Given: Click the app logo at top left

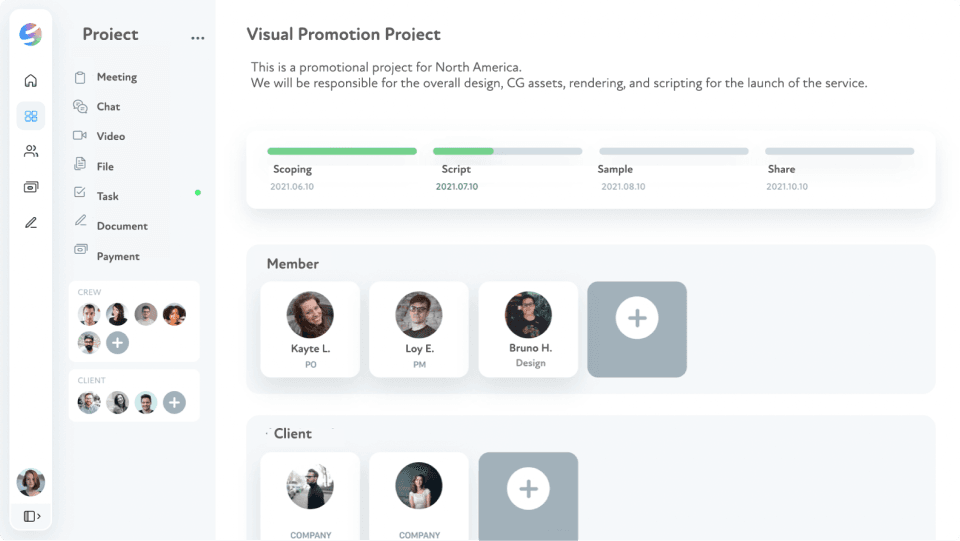Looking at the screenshot, I should (x=31, y=35).
